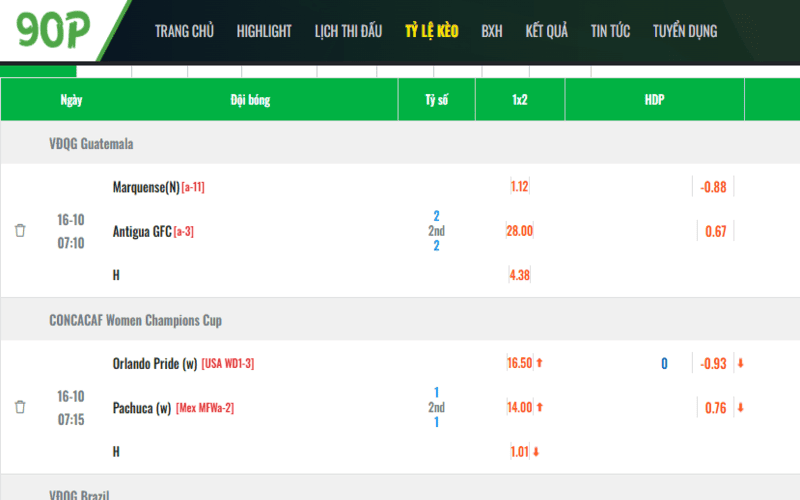Viewport: 800px width, 500px height.
Task: Open the Tin Tức news section
Action: coord(610,31)
